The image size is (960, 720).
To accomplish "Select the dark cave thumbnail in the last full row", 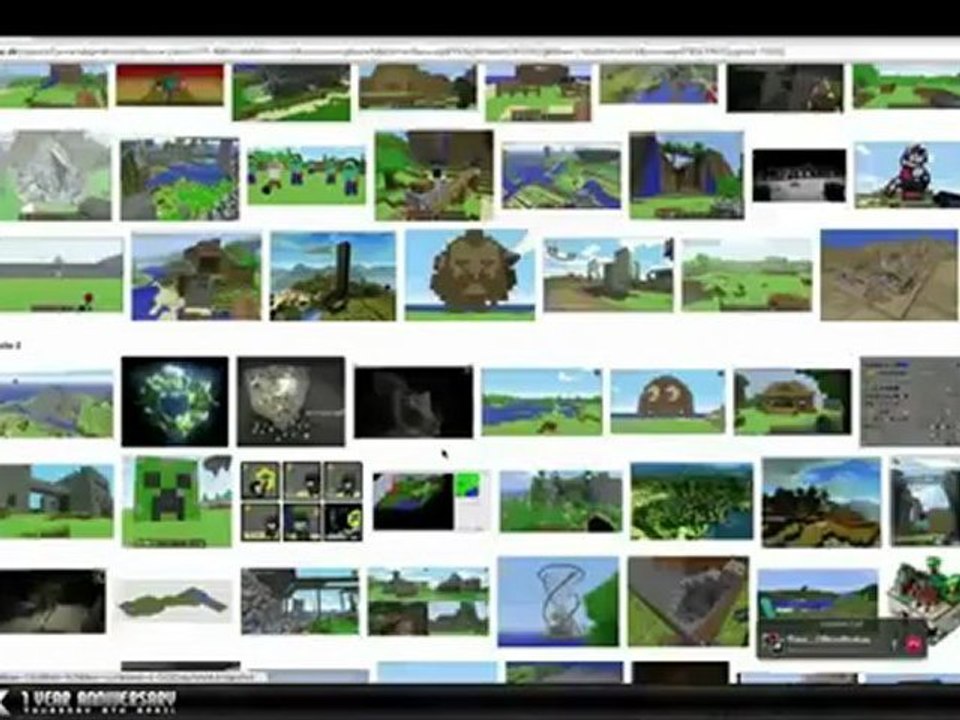I will tap(53, 601).
